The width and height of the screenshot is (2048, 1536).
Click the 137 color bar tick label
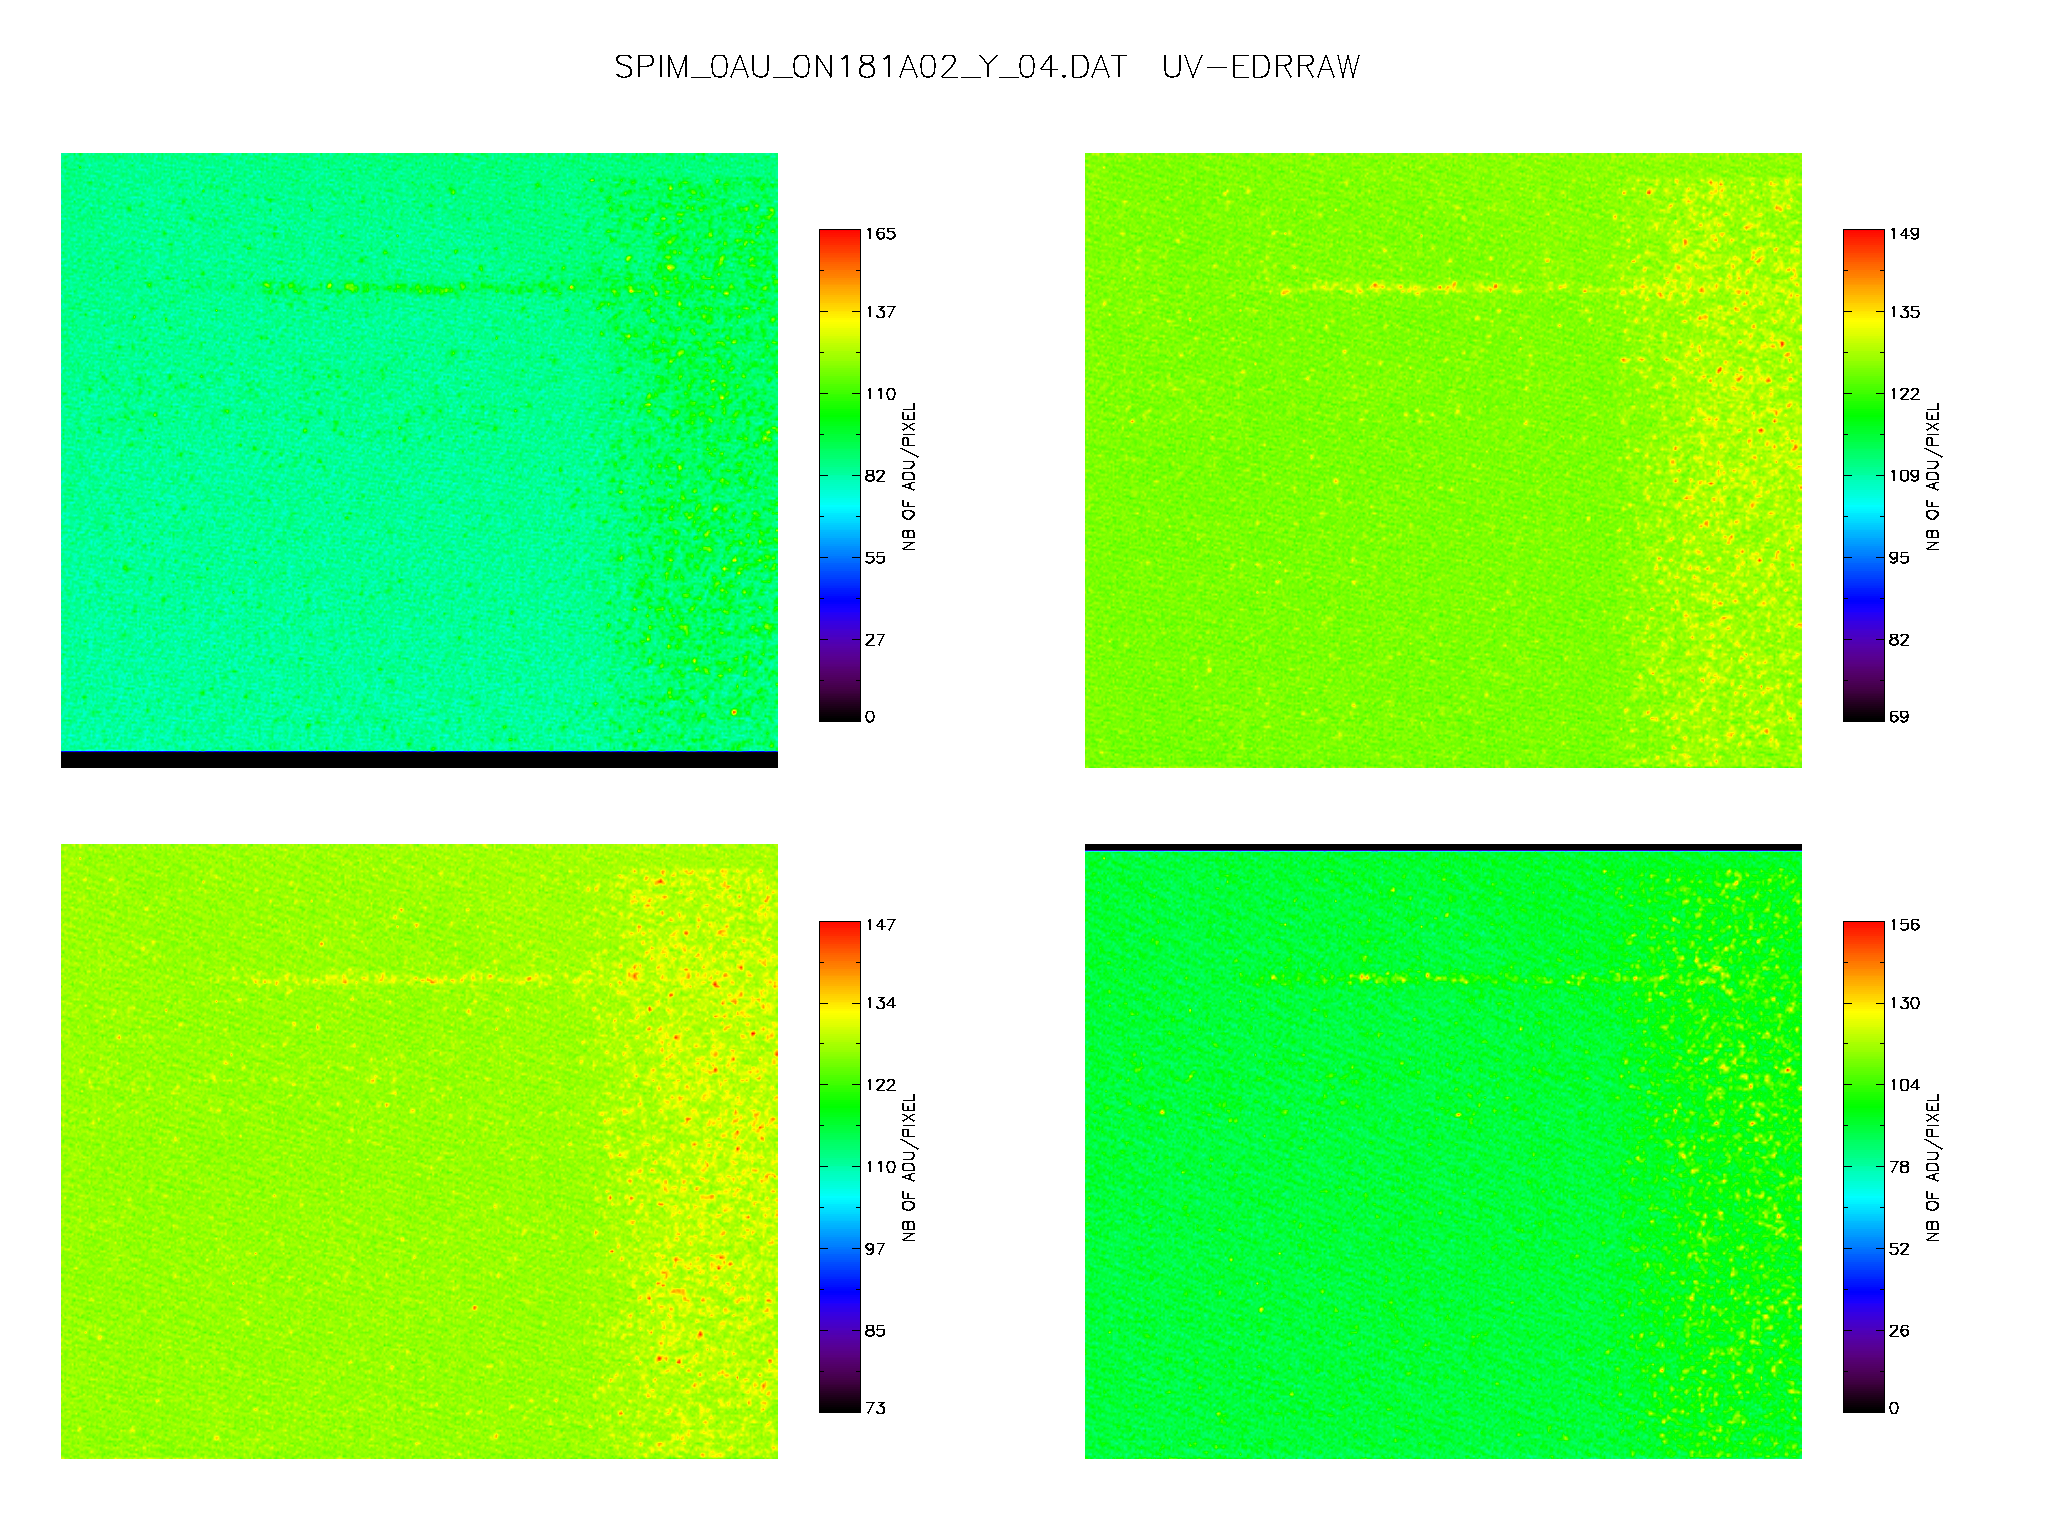point(881,312)
